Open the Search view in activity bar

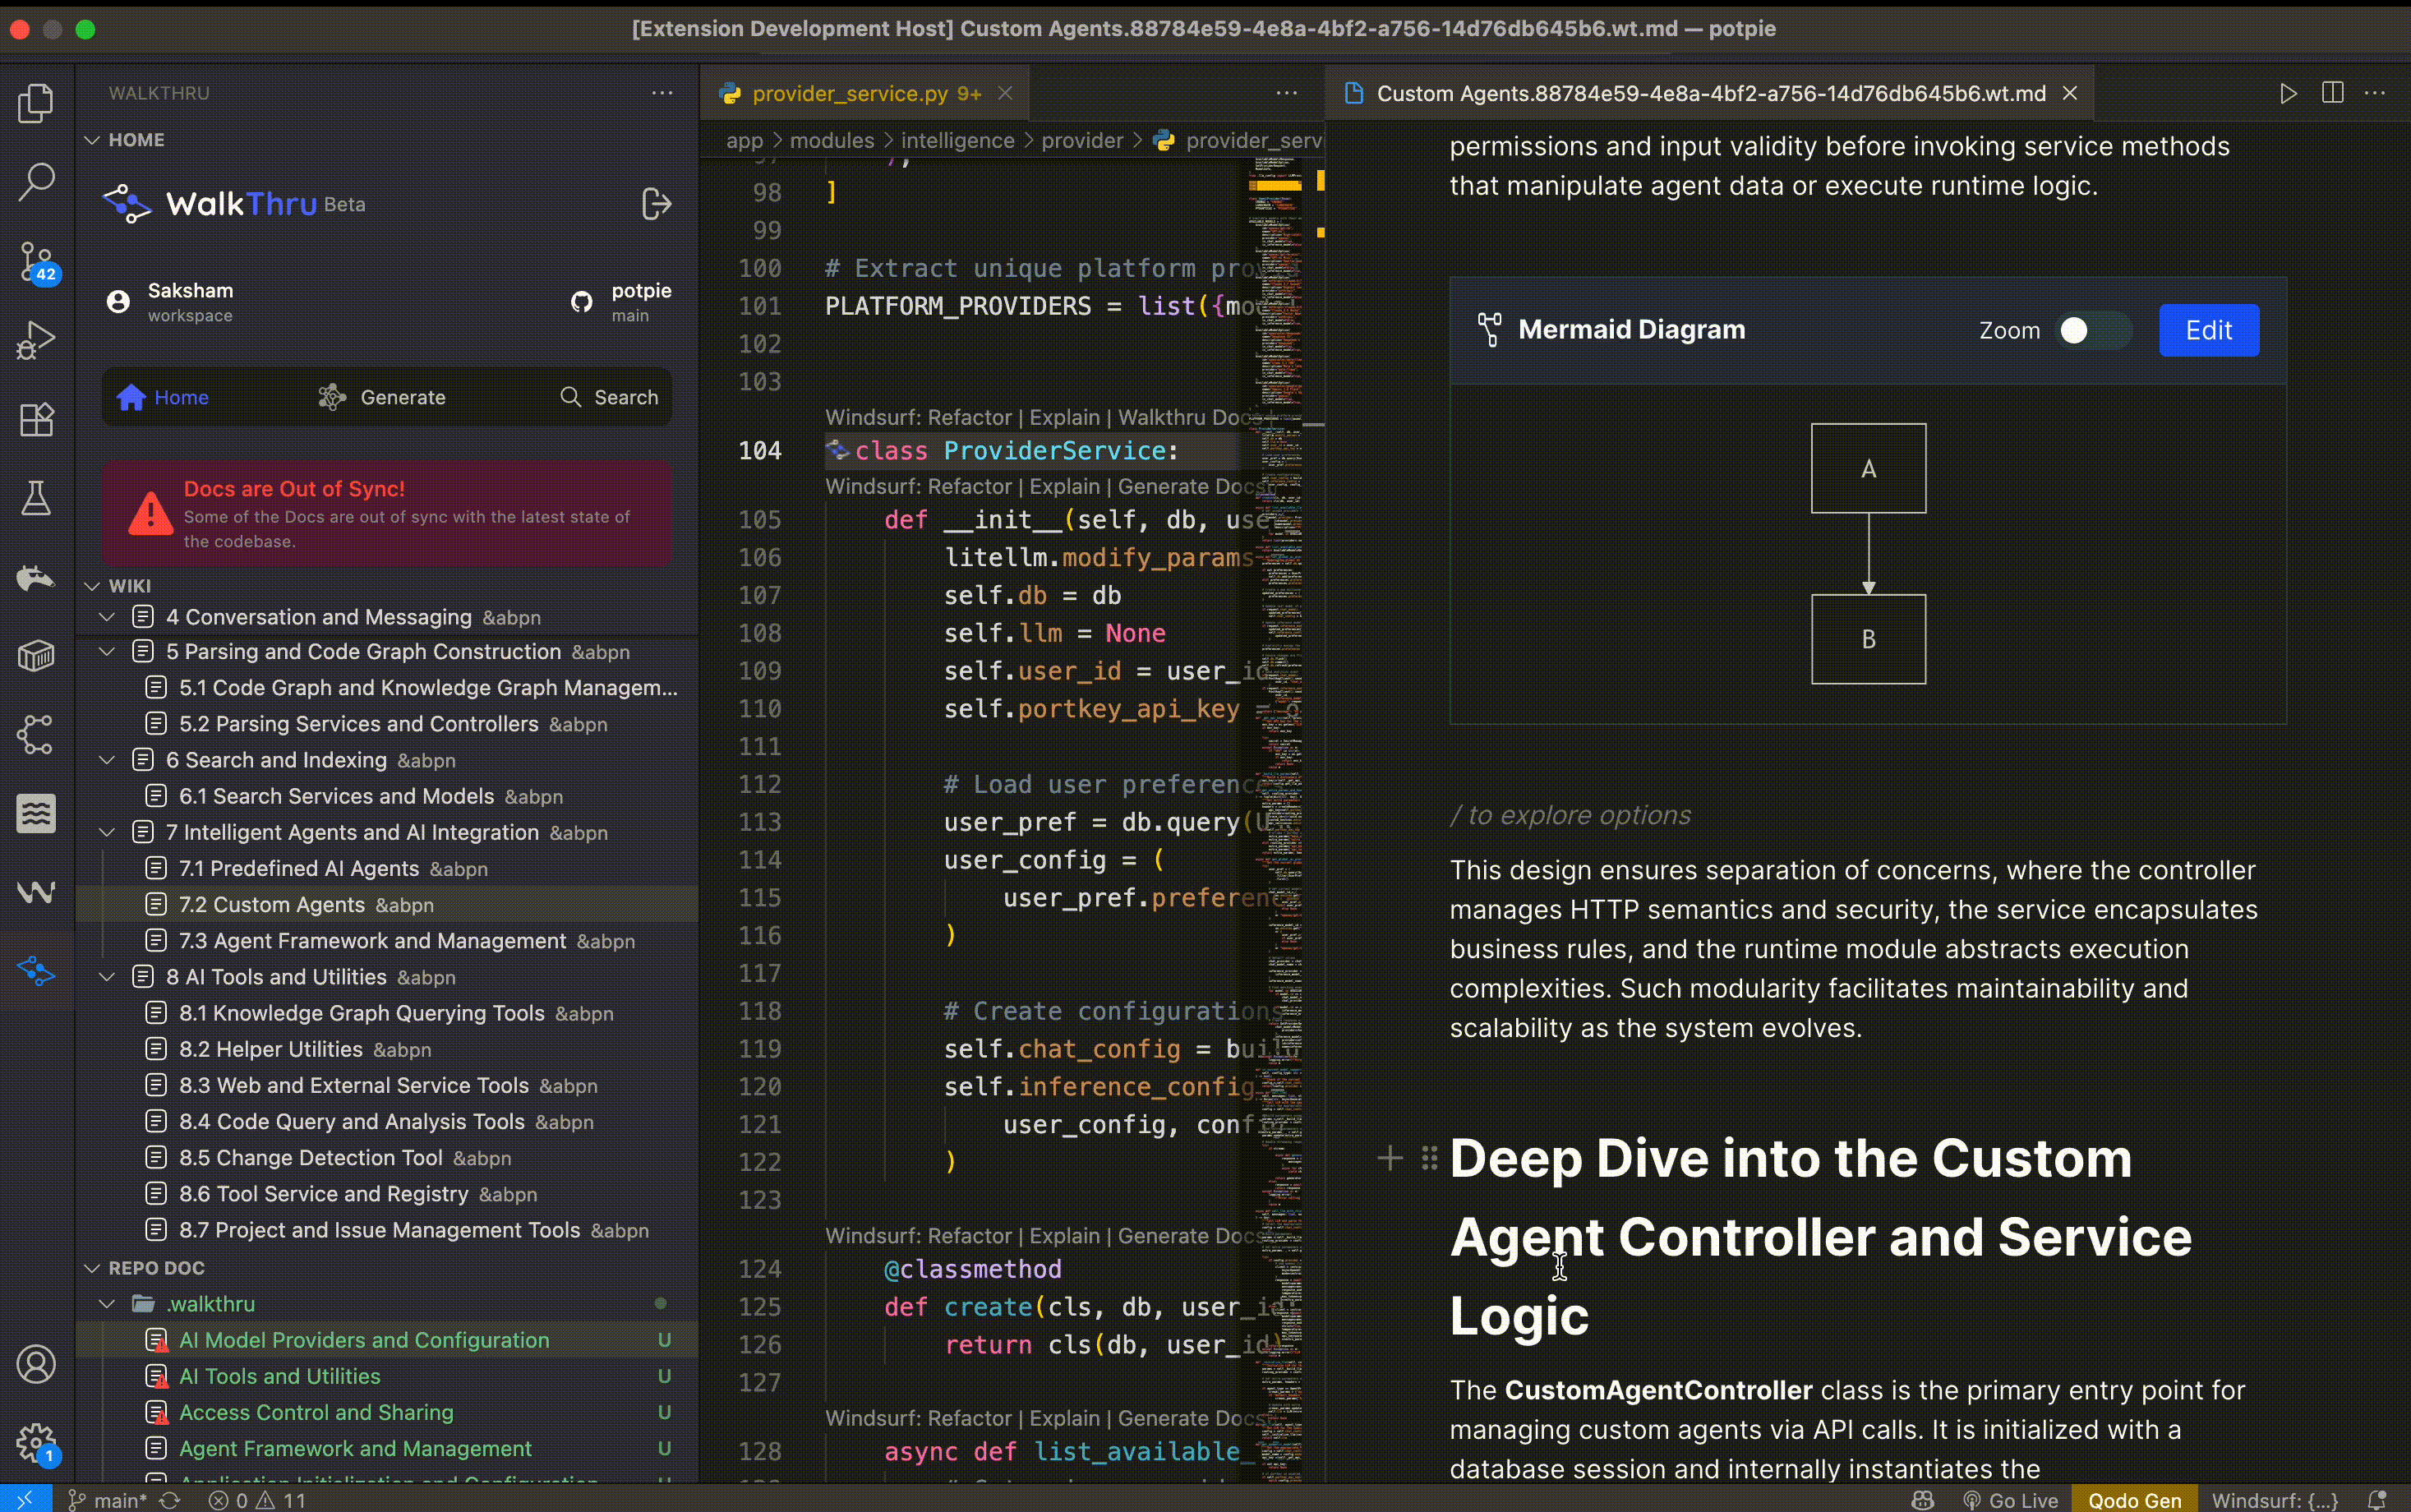[36, 182]
